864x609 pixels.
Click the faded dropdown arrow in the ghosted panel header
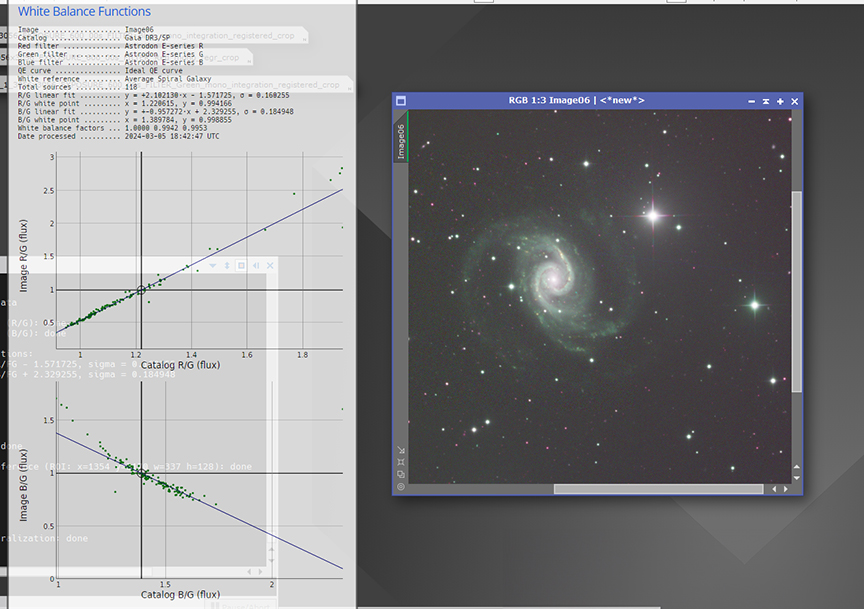[213, 266]
